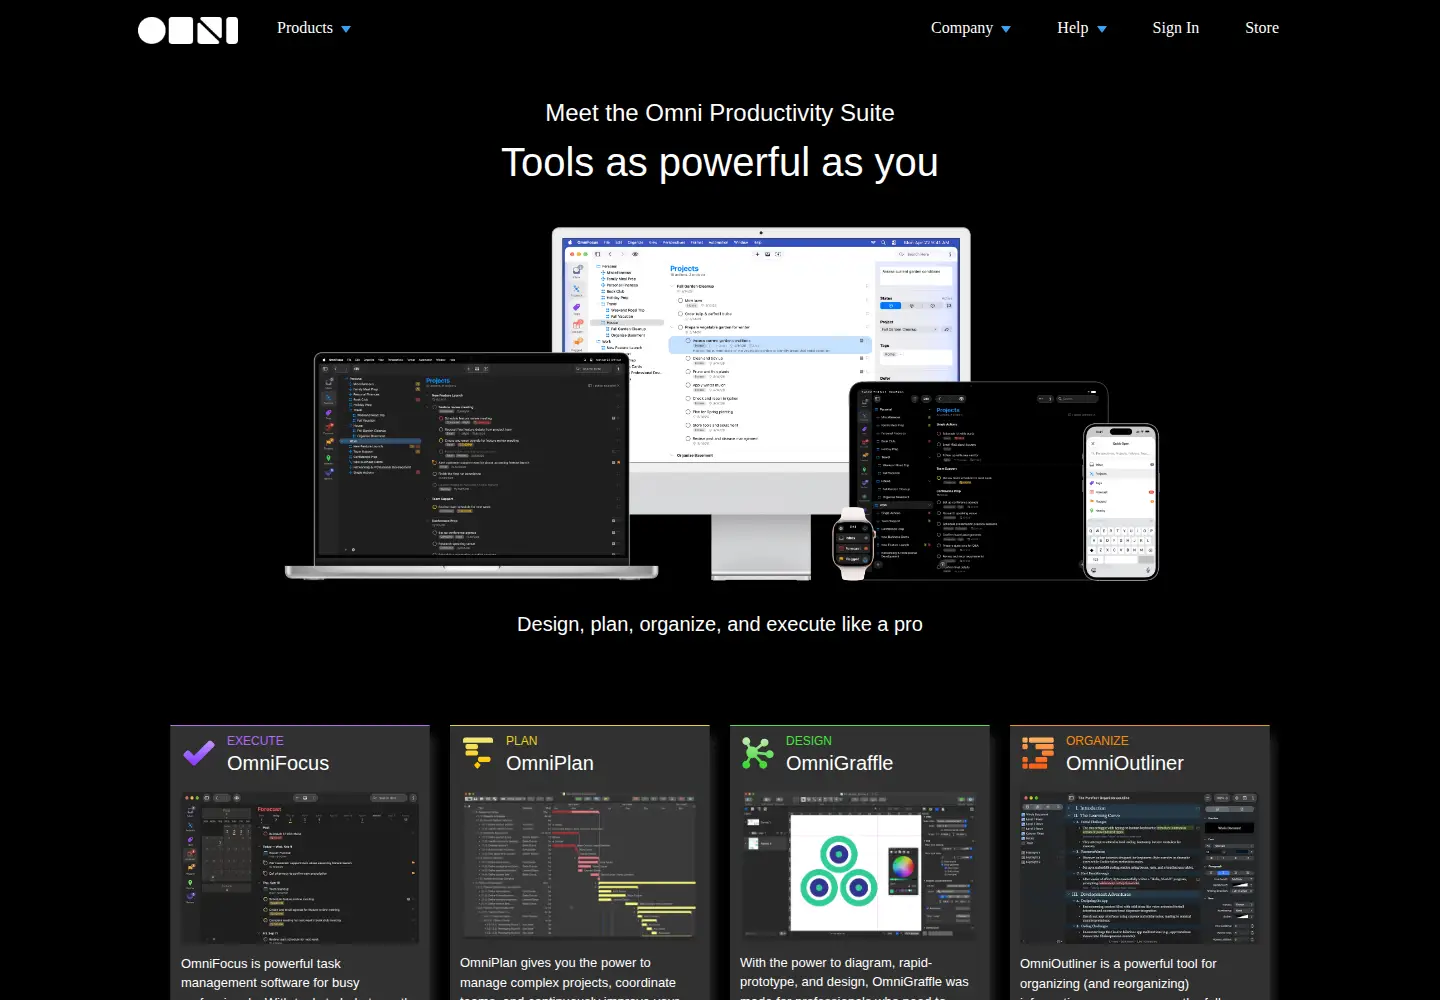
Task: Open the Help dropdown menu
Action: click(x=1082, y=28)
